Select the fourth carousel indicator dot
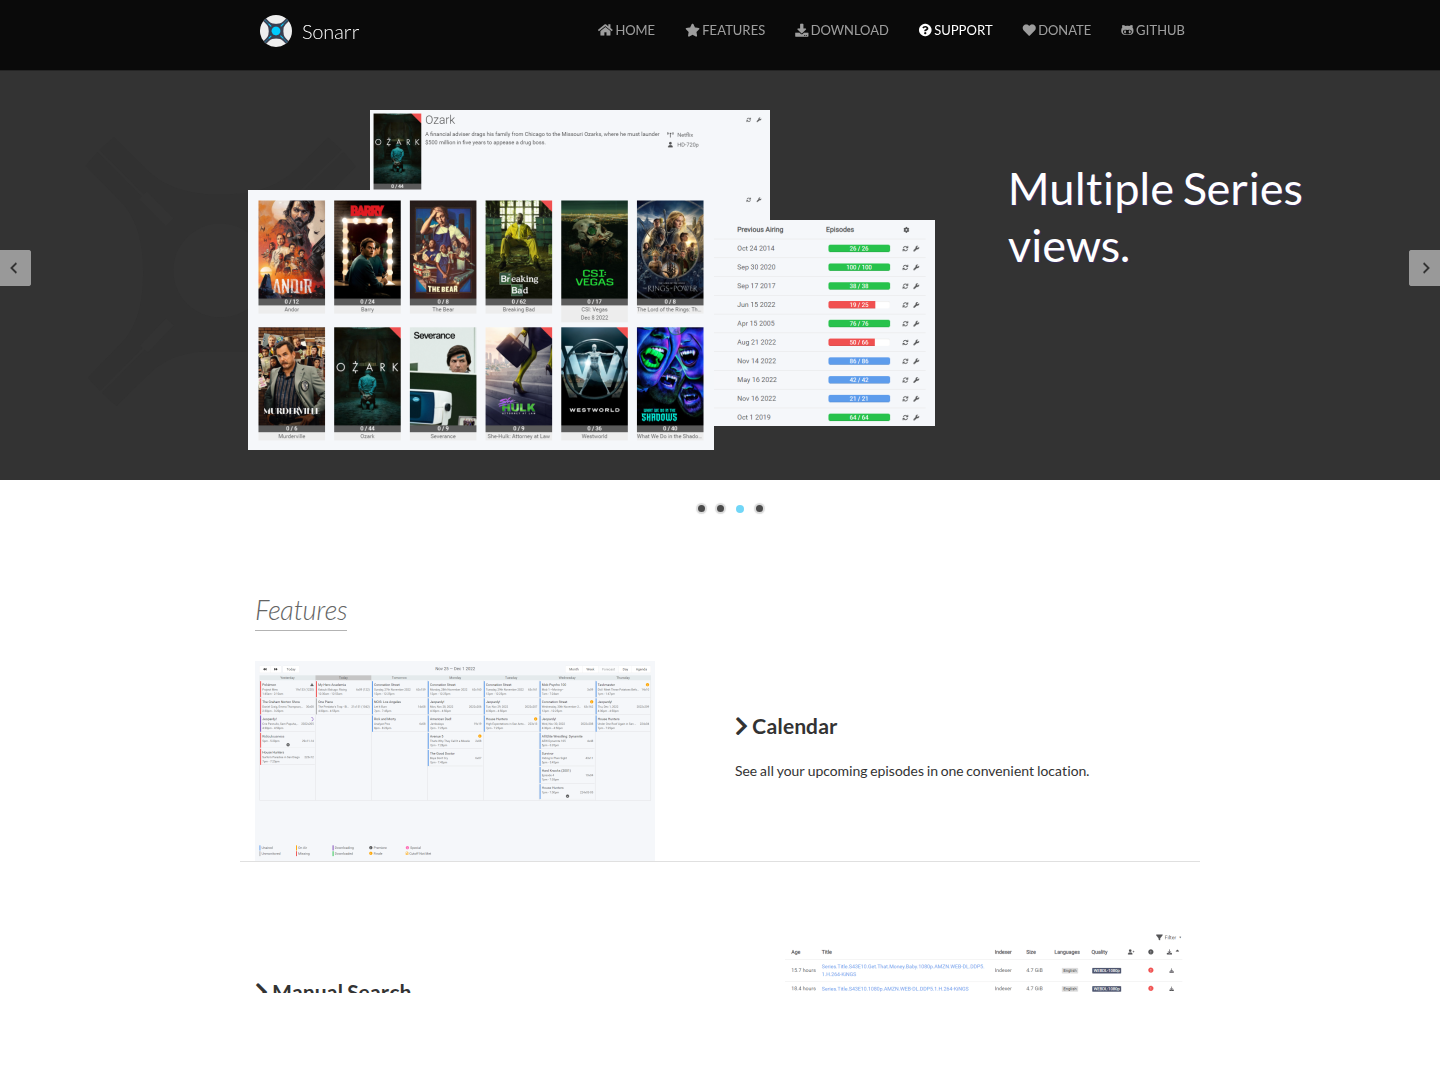 760,509
